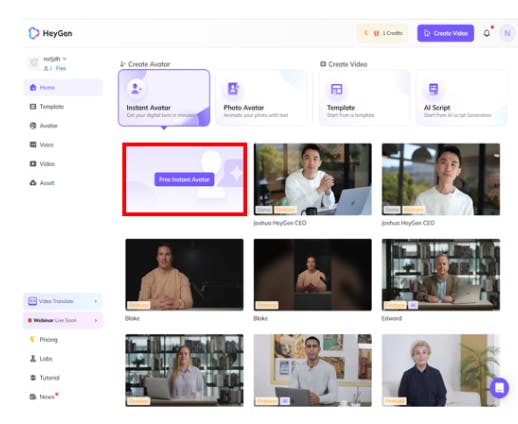The image size is (518, 424).
Task: Open the Pricing link
Action: click(48, 339)
